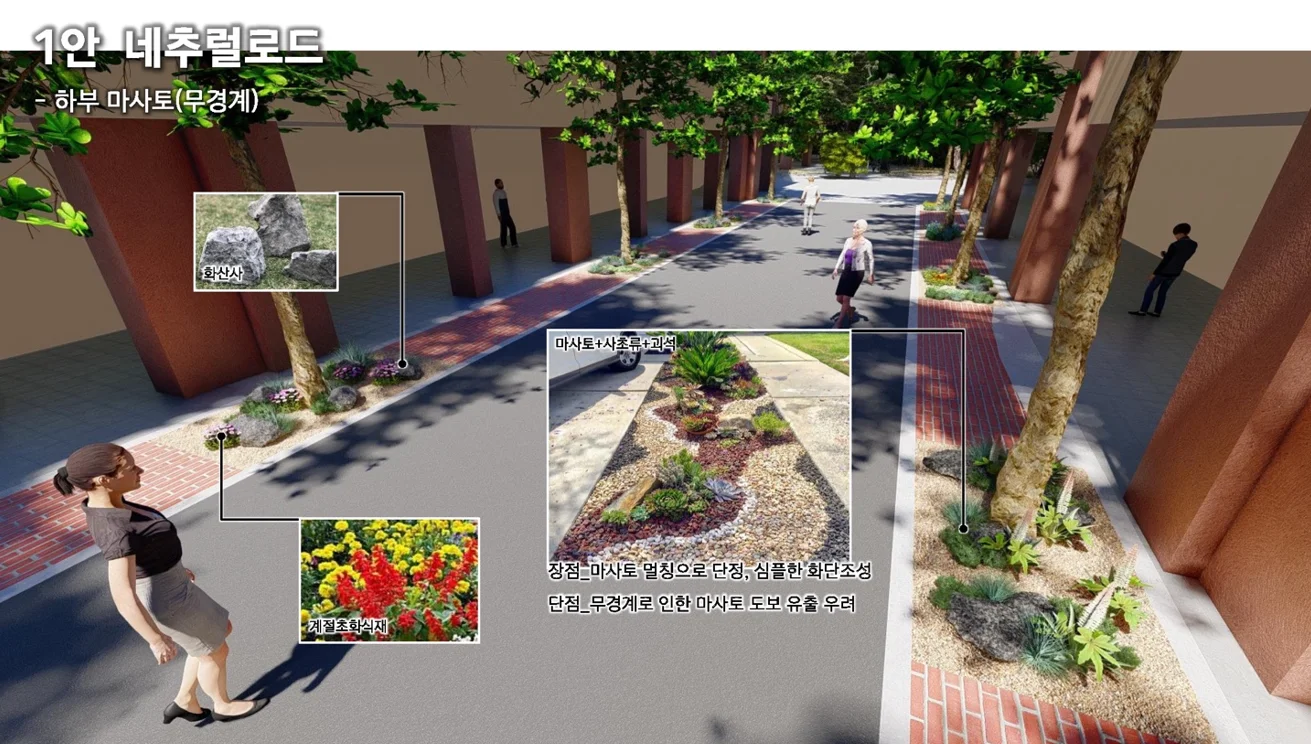
Task: Select the flower thumbnail labeled 계절초화식재
Action: (x=390, y=580)
